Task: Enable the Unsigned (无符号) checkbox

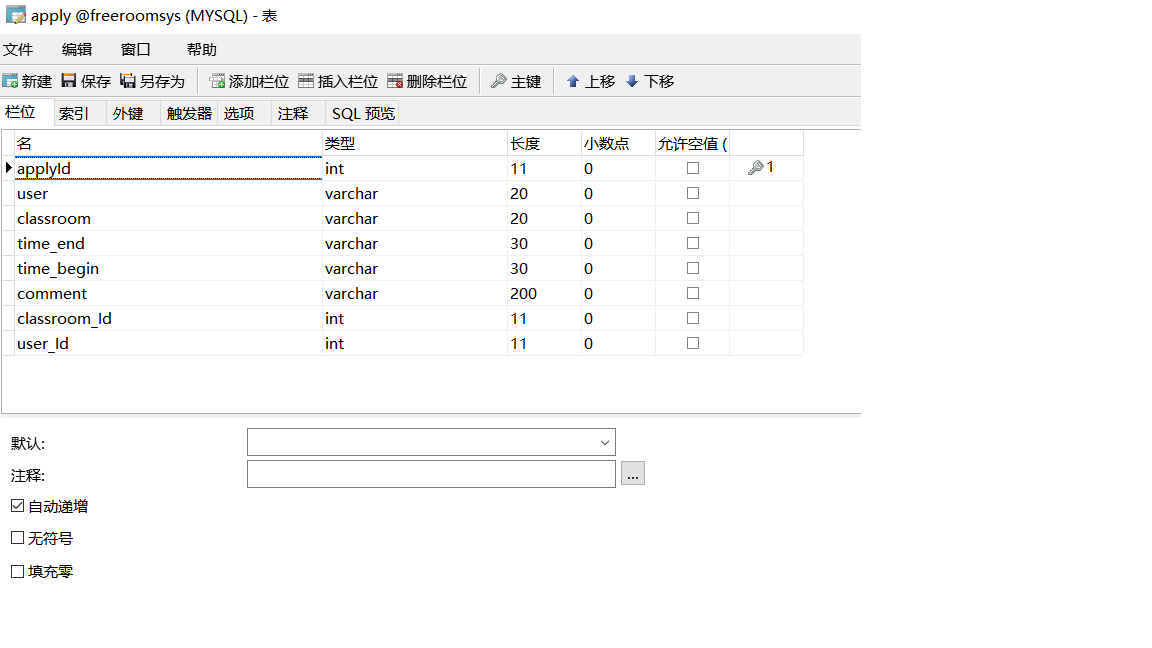Action: (x=18, y=538)
